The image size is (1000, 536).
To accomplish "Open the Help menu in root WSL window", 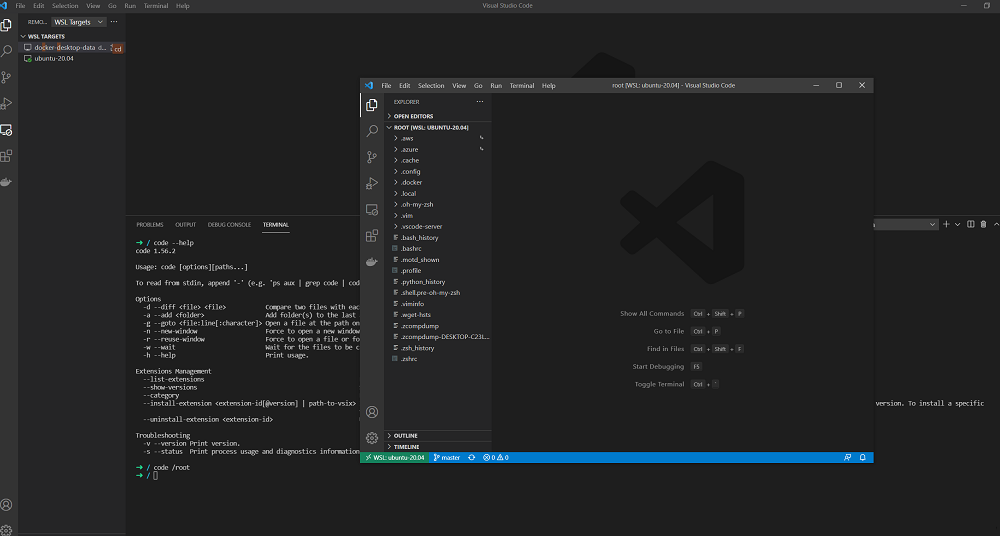I will click(548, 86).
